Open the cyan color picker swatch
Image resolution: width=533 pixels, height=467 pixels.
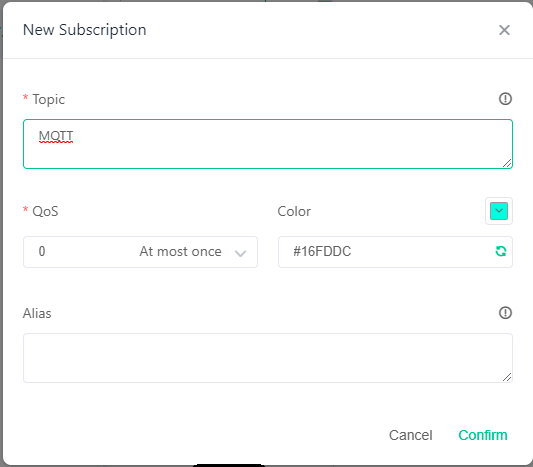click(499, 211)
